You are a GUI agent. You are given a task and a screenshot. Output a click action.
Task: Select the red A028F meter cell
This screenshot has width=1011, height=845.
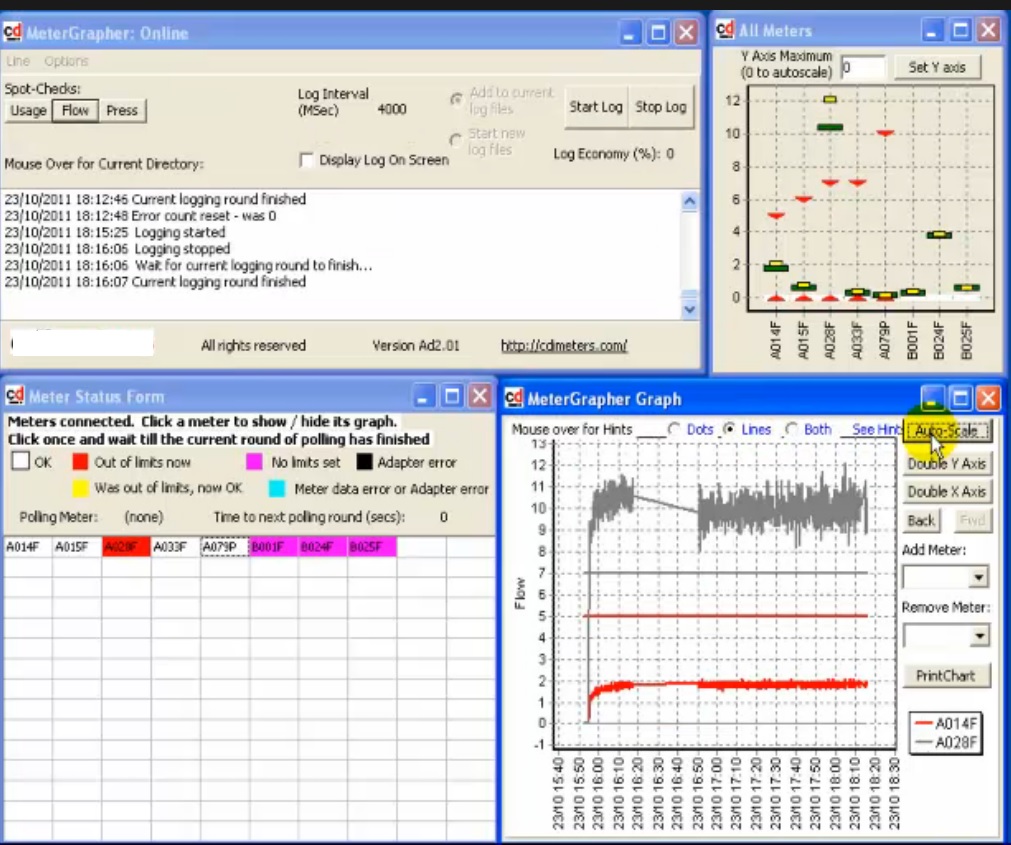[x=126, y=547]
